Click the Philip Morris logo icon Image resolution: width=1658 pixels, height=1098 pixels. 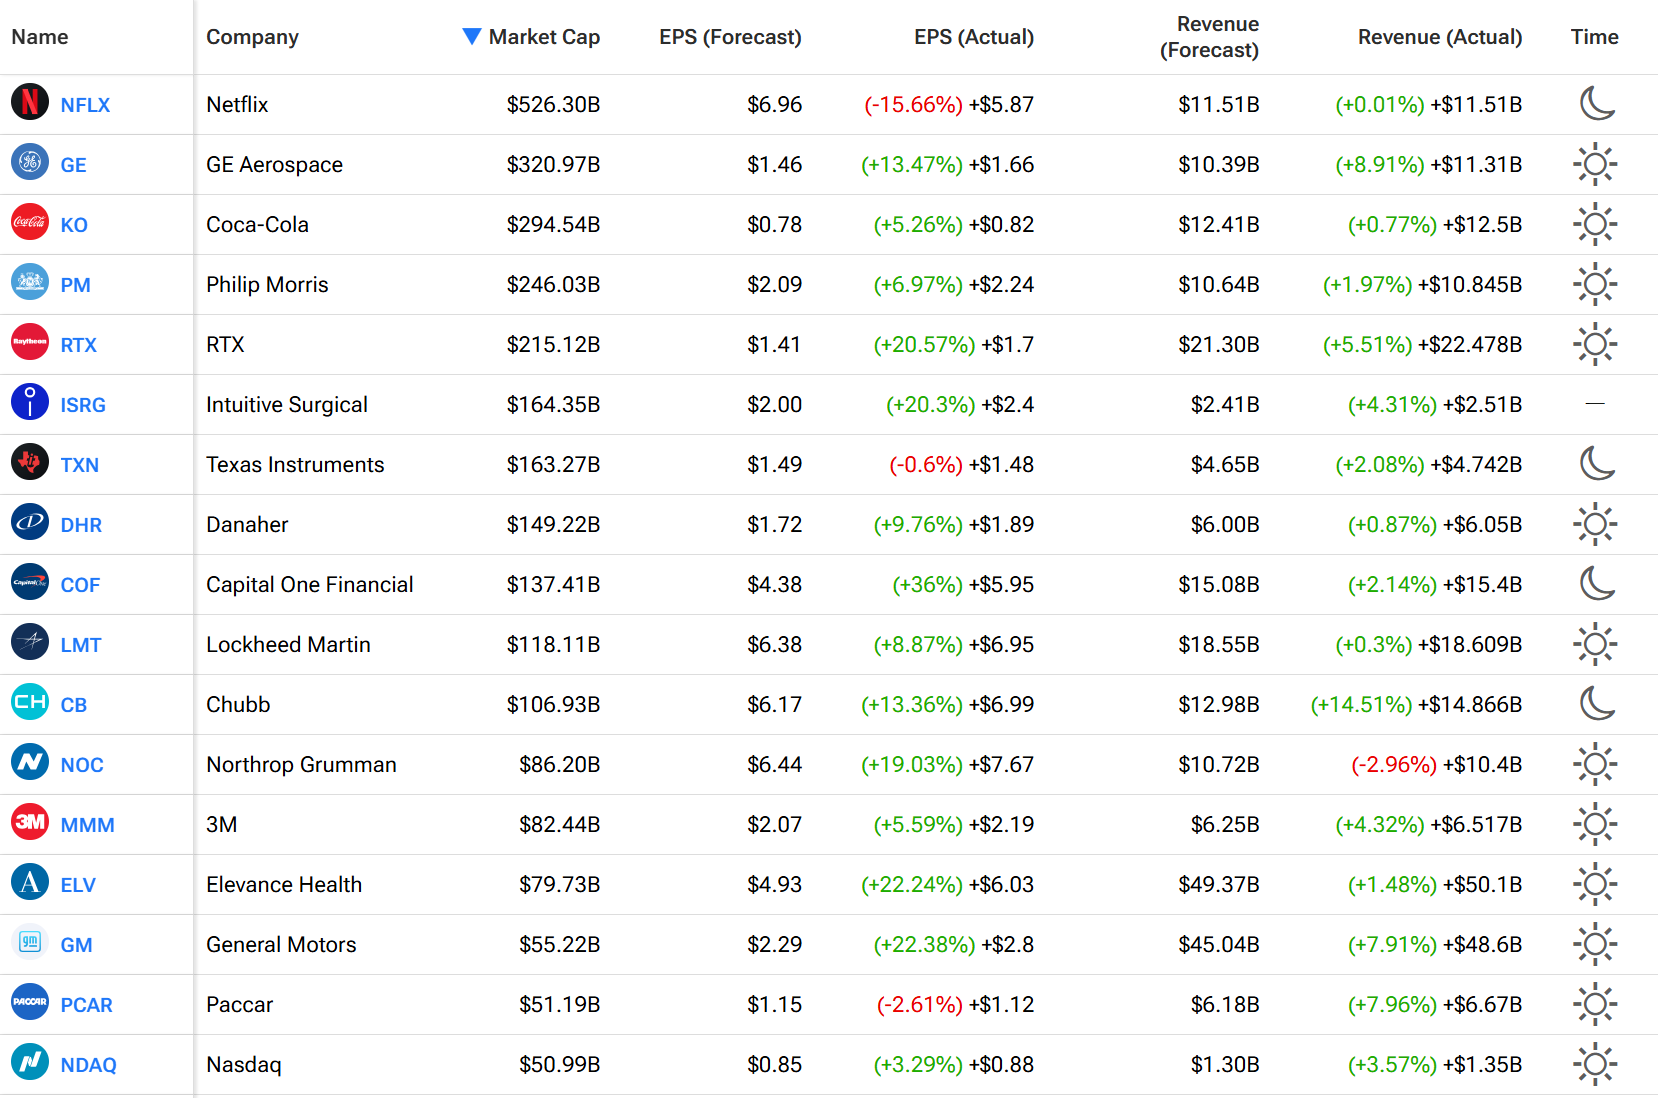click(30, 282)
